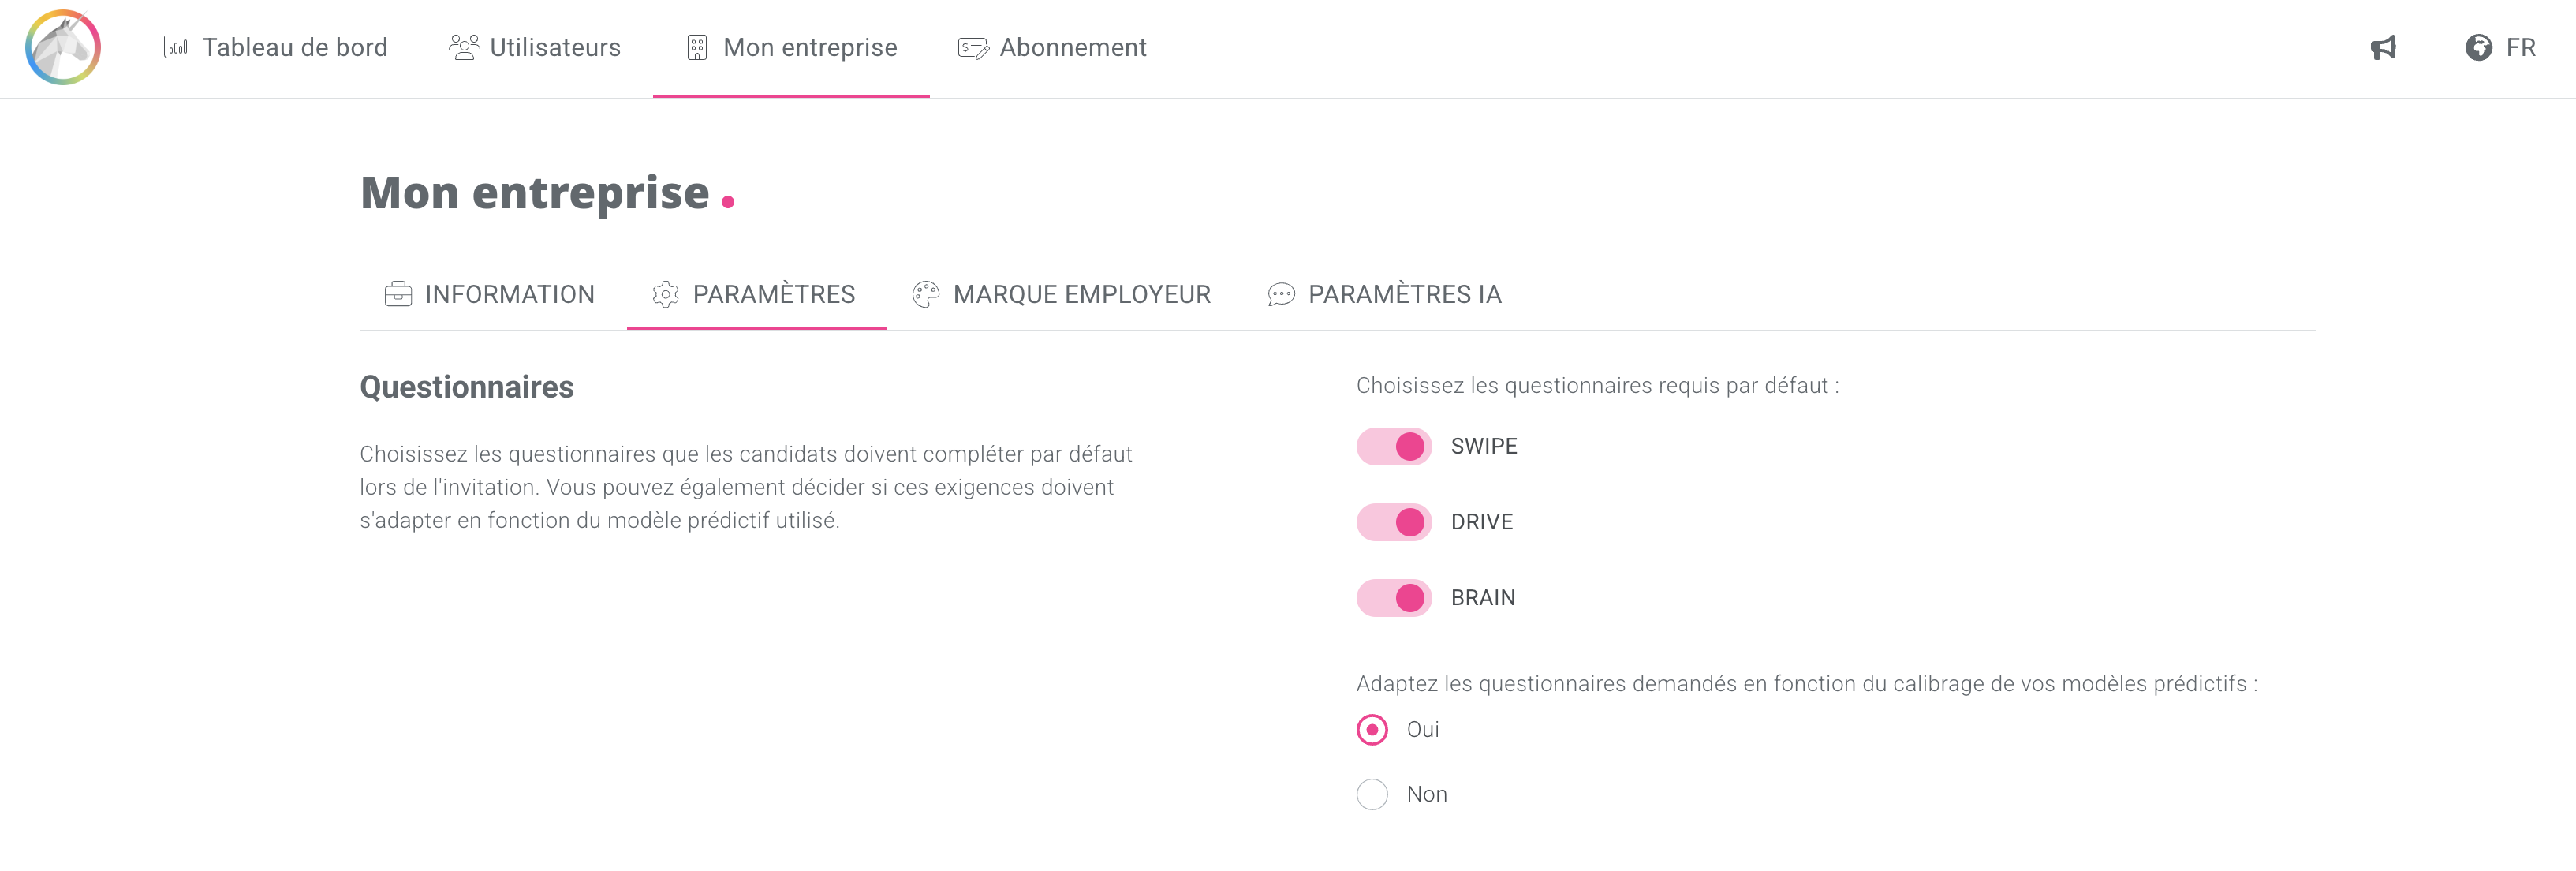Disable the SWIPE questionnaire toggle
This screenshot has height=871, width=2576.
1394,446
